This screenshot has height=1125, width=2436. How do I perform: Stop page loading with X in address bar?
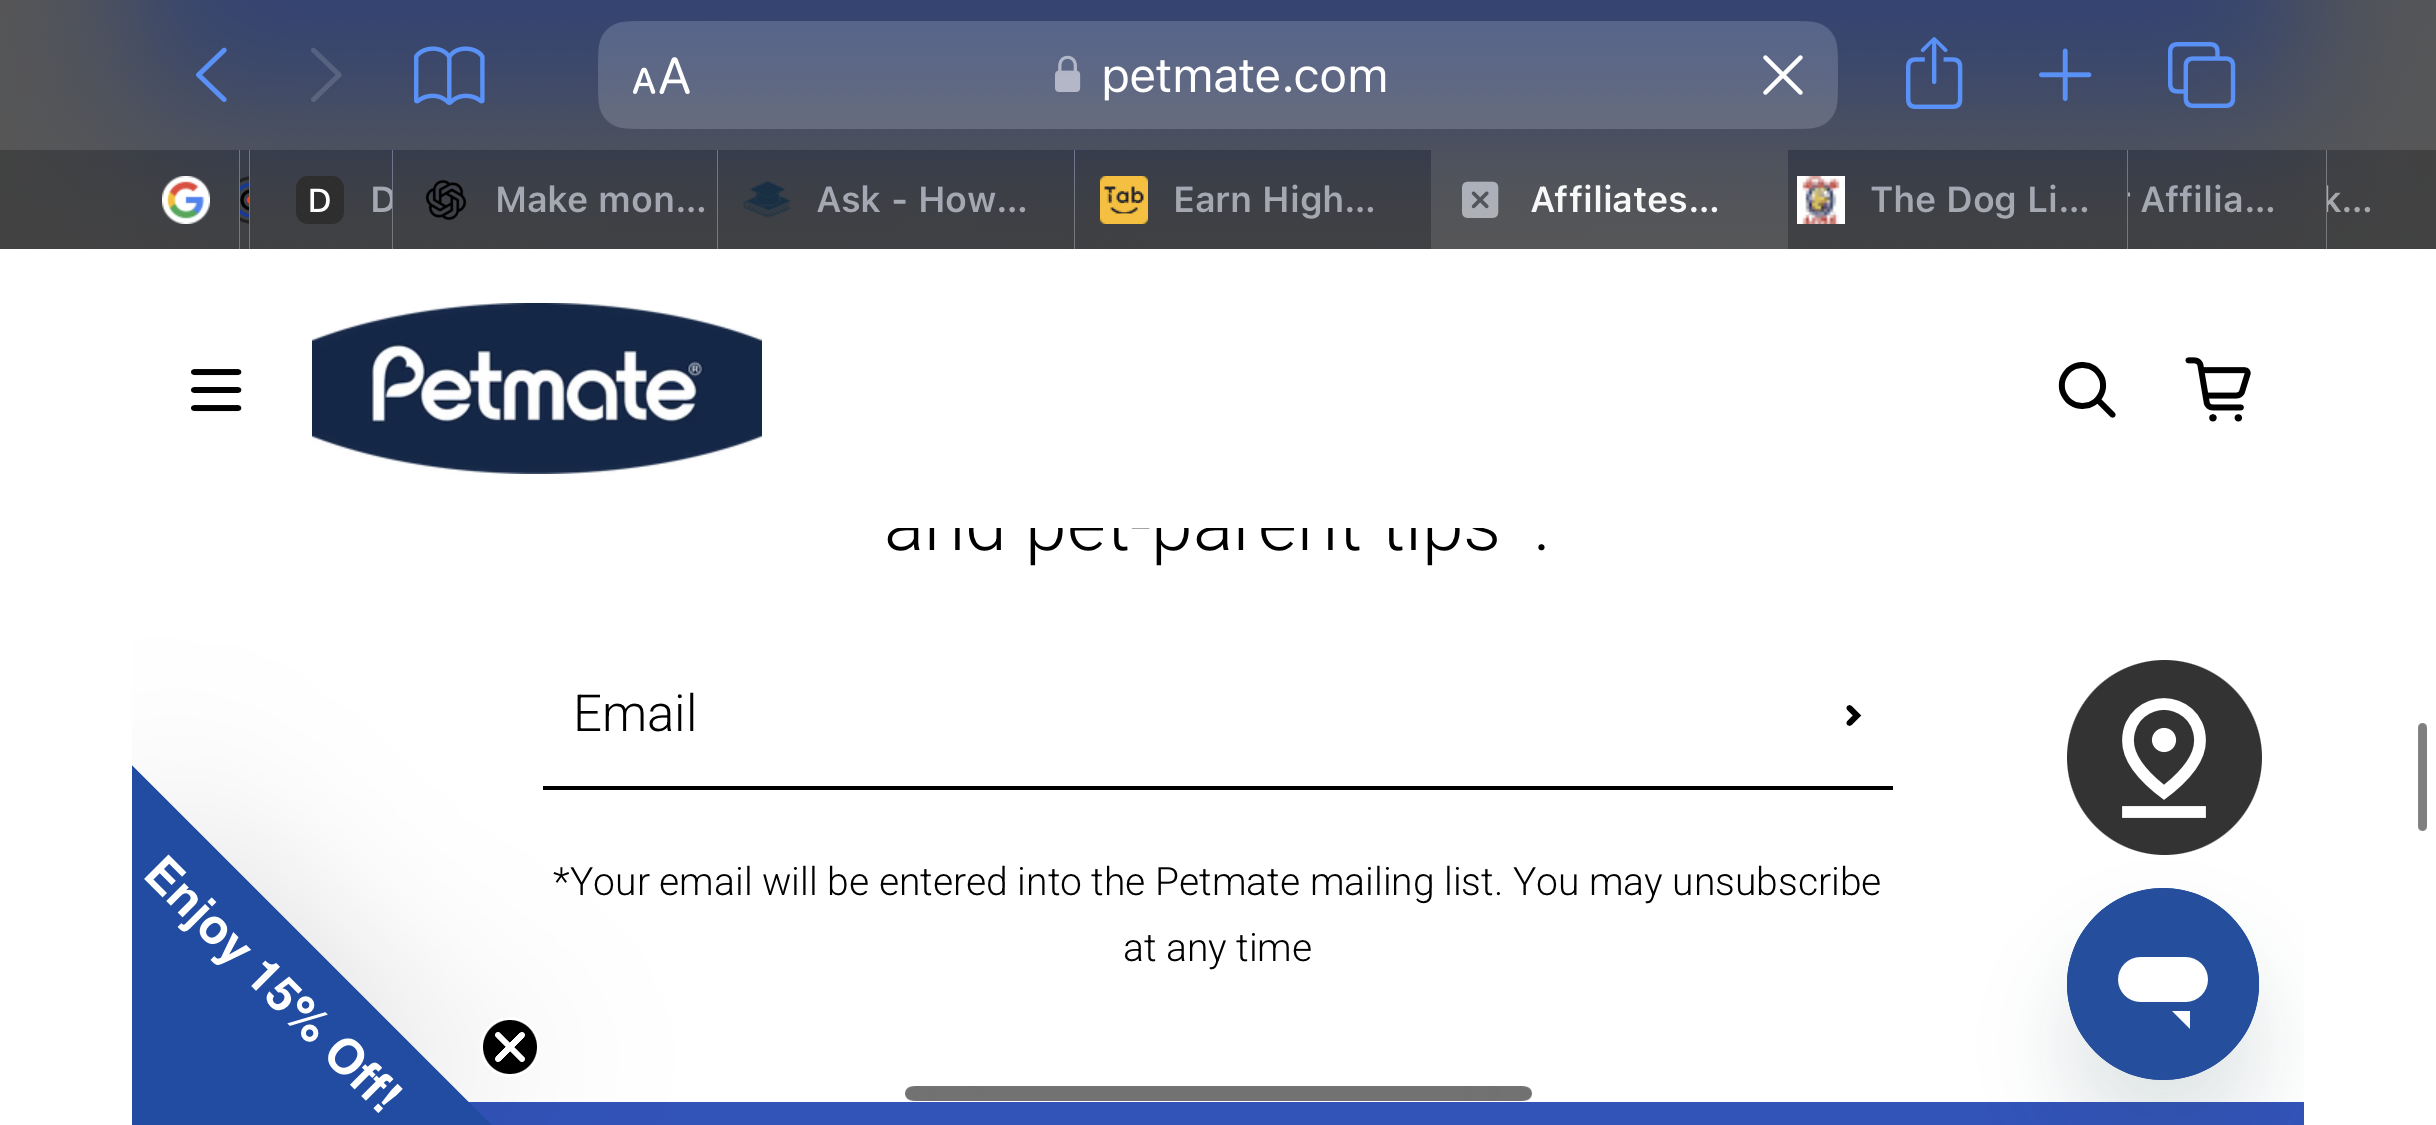point(1783,75)
